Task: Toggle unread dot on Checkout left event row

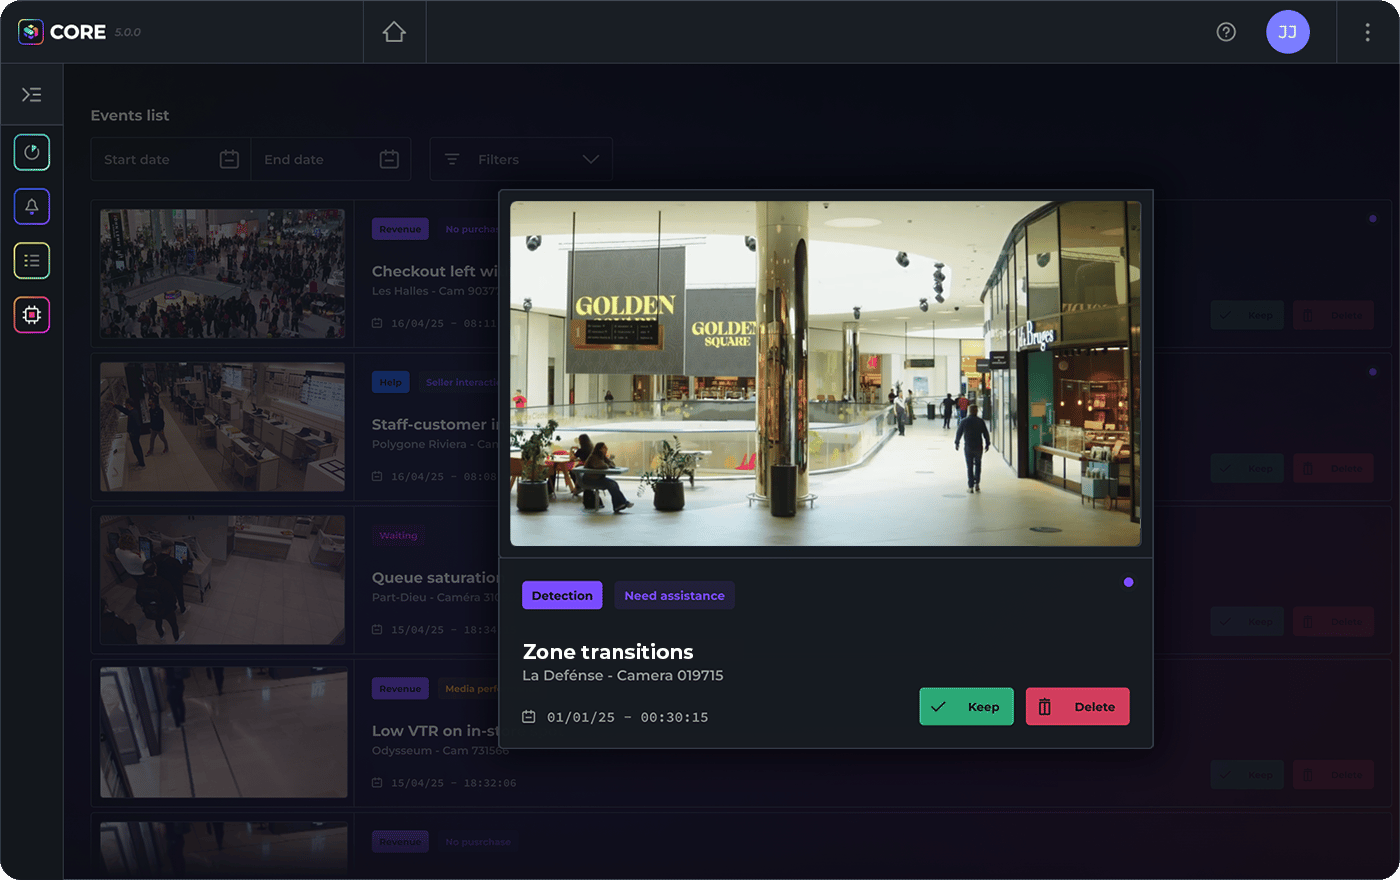Action: 1372,218
